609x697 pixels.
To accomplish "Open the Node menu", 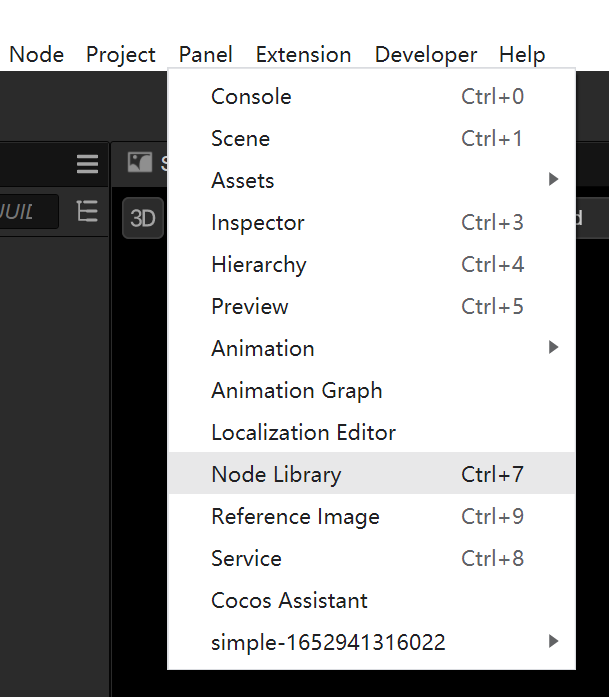I will coord(36,54).
